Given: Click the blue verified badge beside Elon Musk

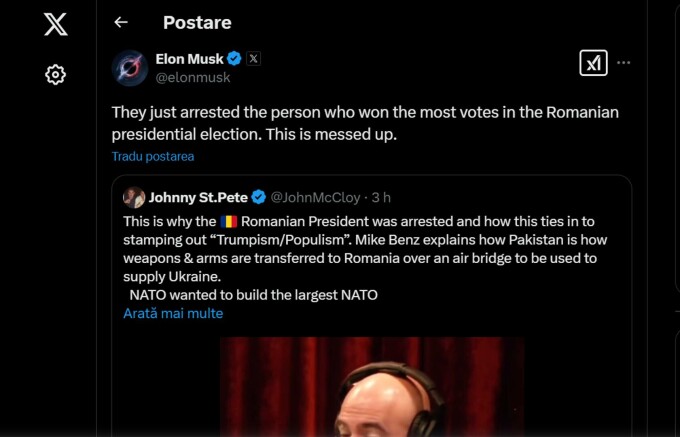Looking at the screenshot, I should (x=235, y=58).
